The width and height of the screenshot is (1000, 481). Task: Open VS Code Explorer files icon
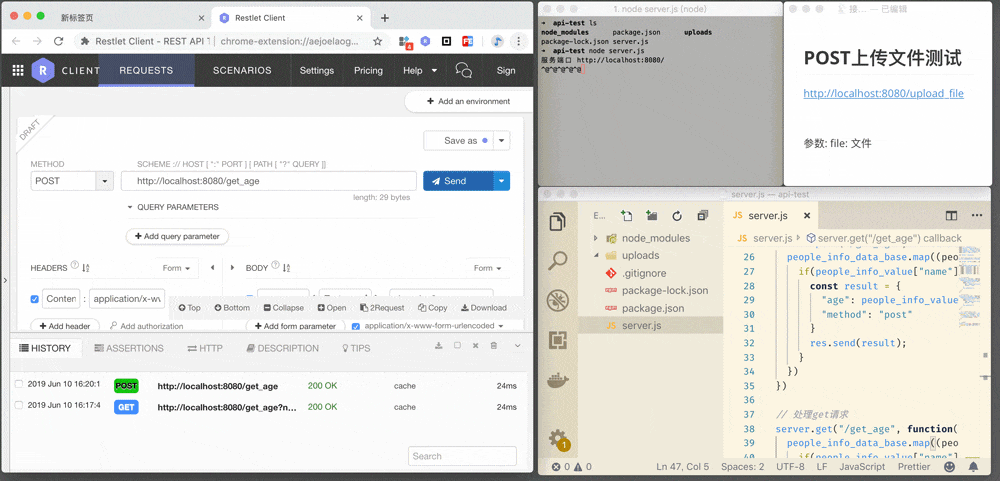tap(558, 222)
